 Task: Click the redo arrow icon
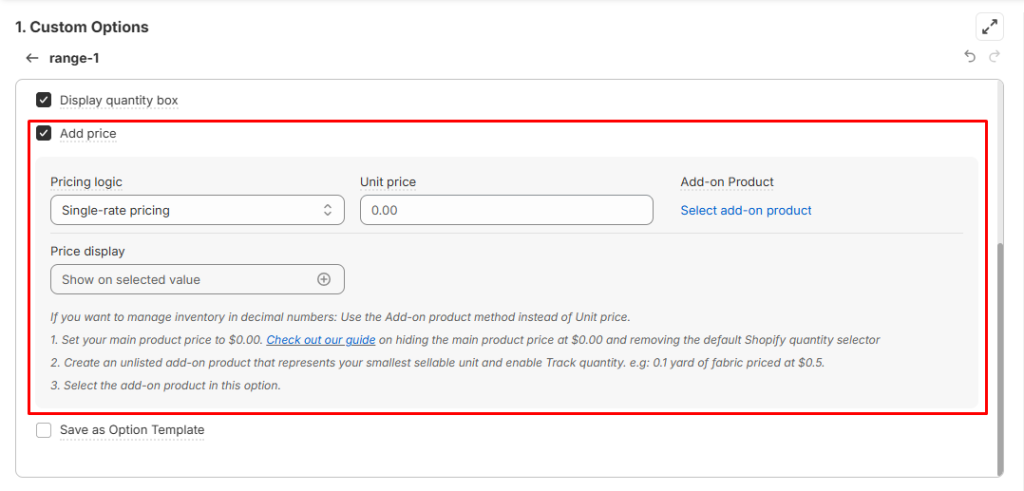pos(994,58)
